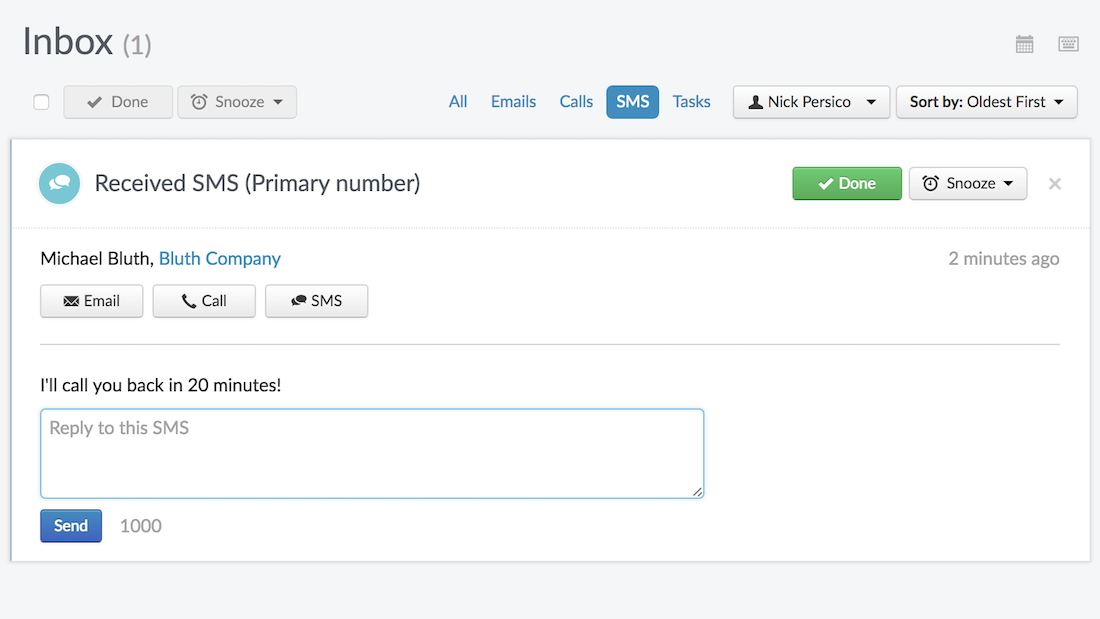Select the Tasks tab
This screenshot has height=619, width=1100.
691,102
